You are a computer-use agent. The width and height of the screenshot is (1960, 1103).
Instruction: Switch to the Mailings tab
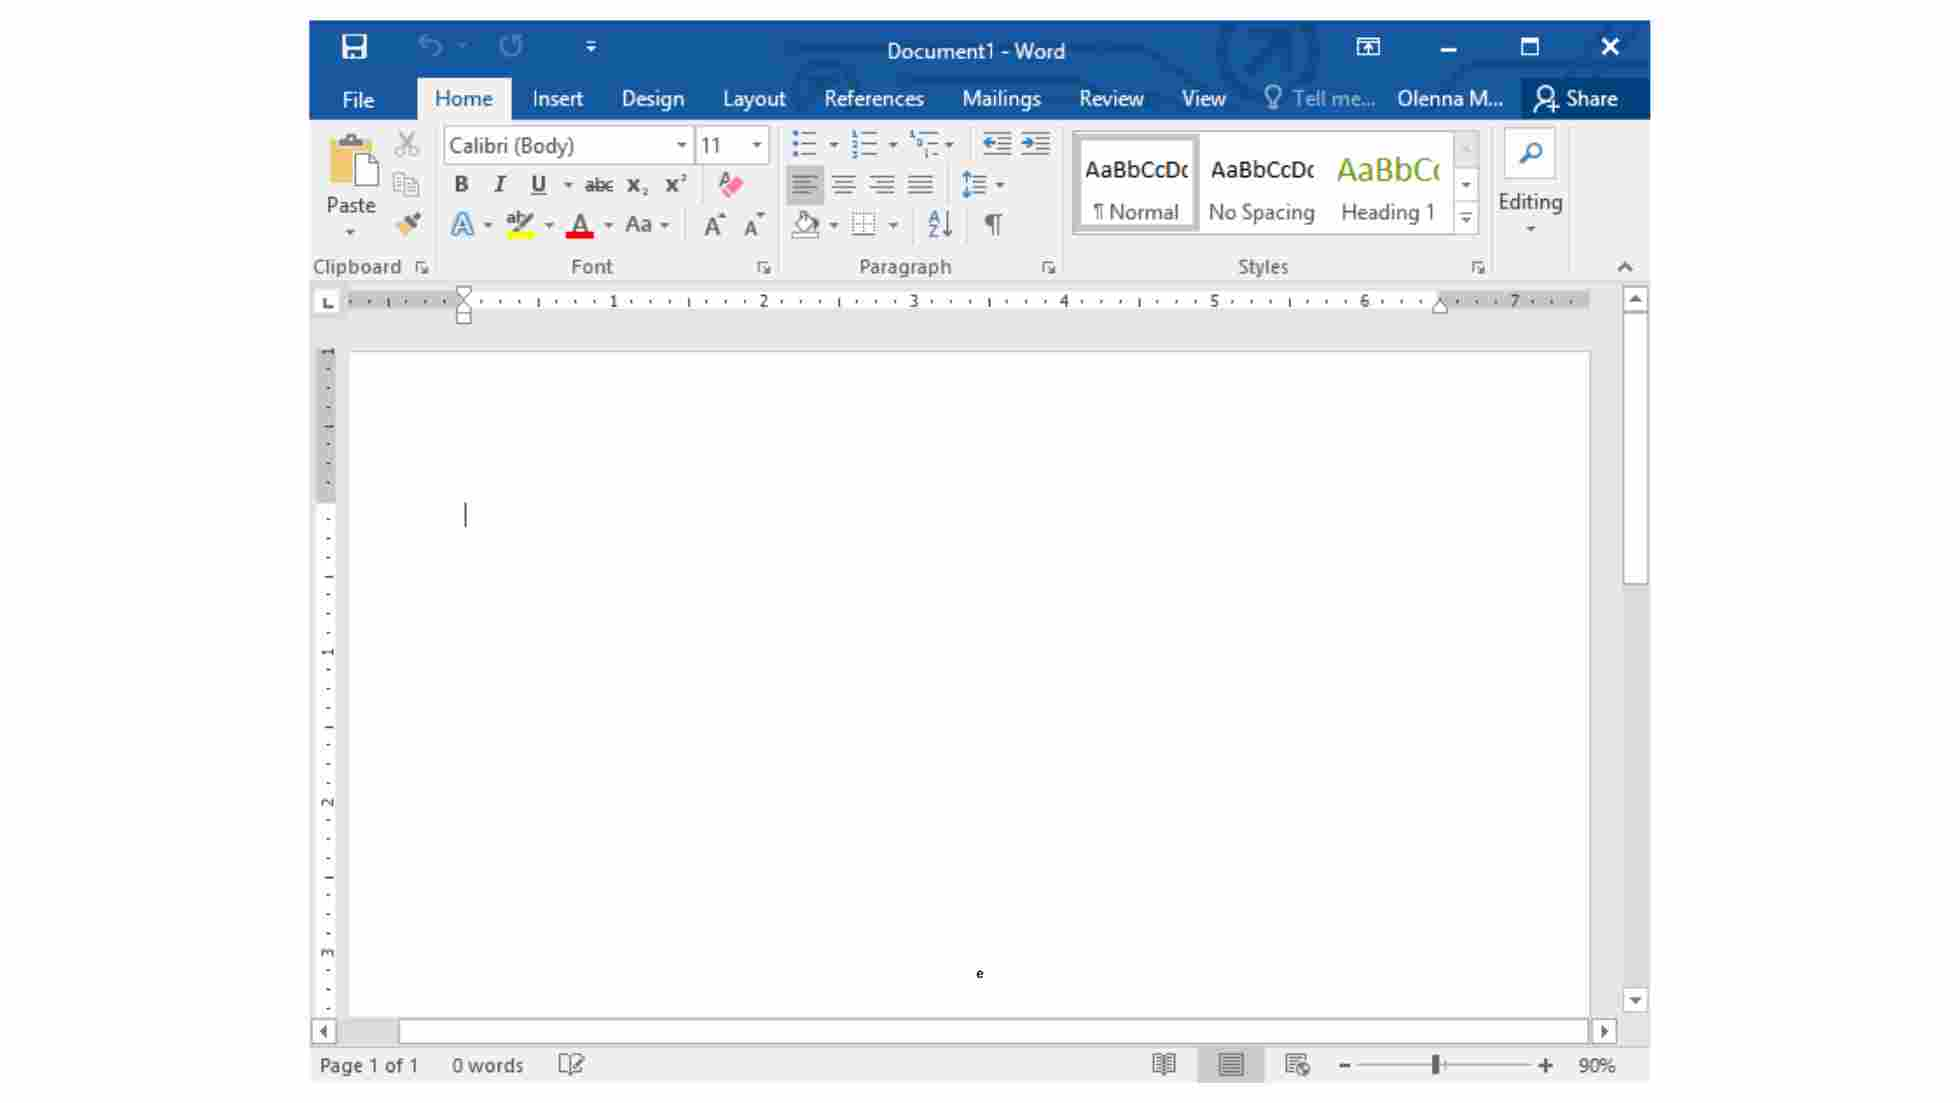(1001, 99)
